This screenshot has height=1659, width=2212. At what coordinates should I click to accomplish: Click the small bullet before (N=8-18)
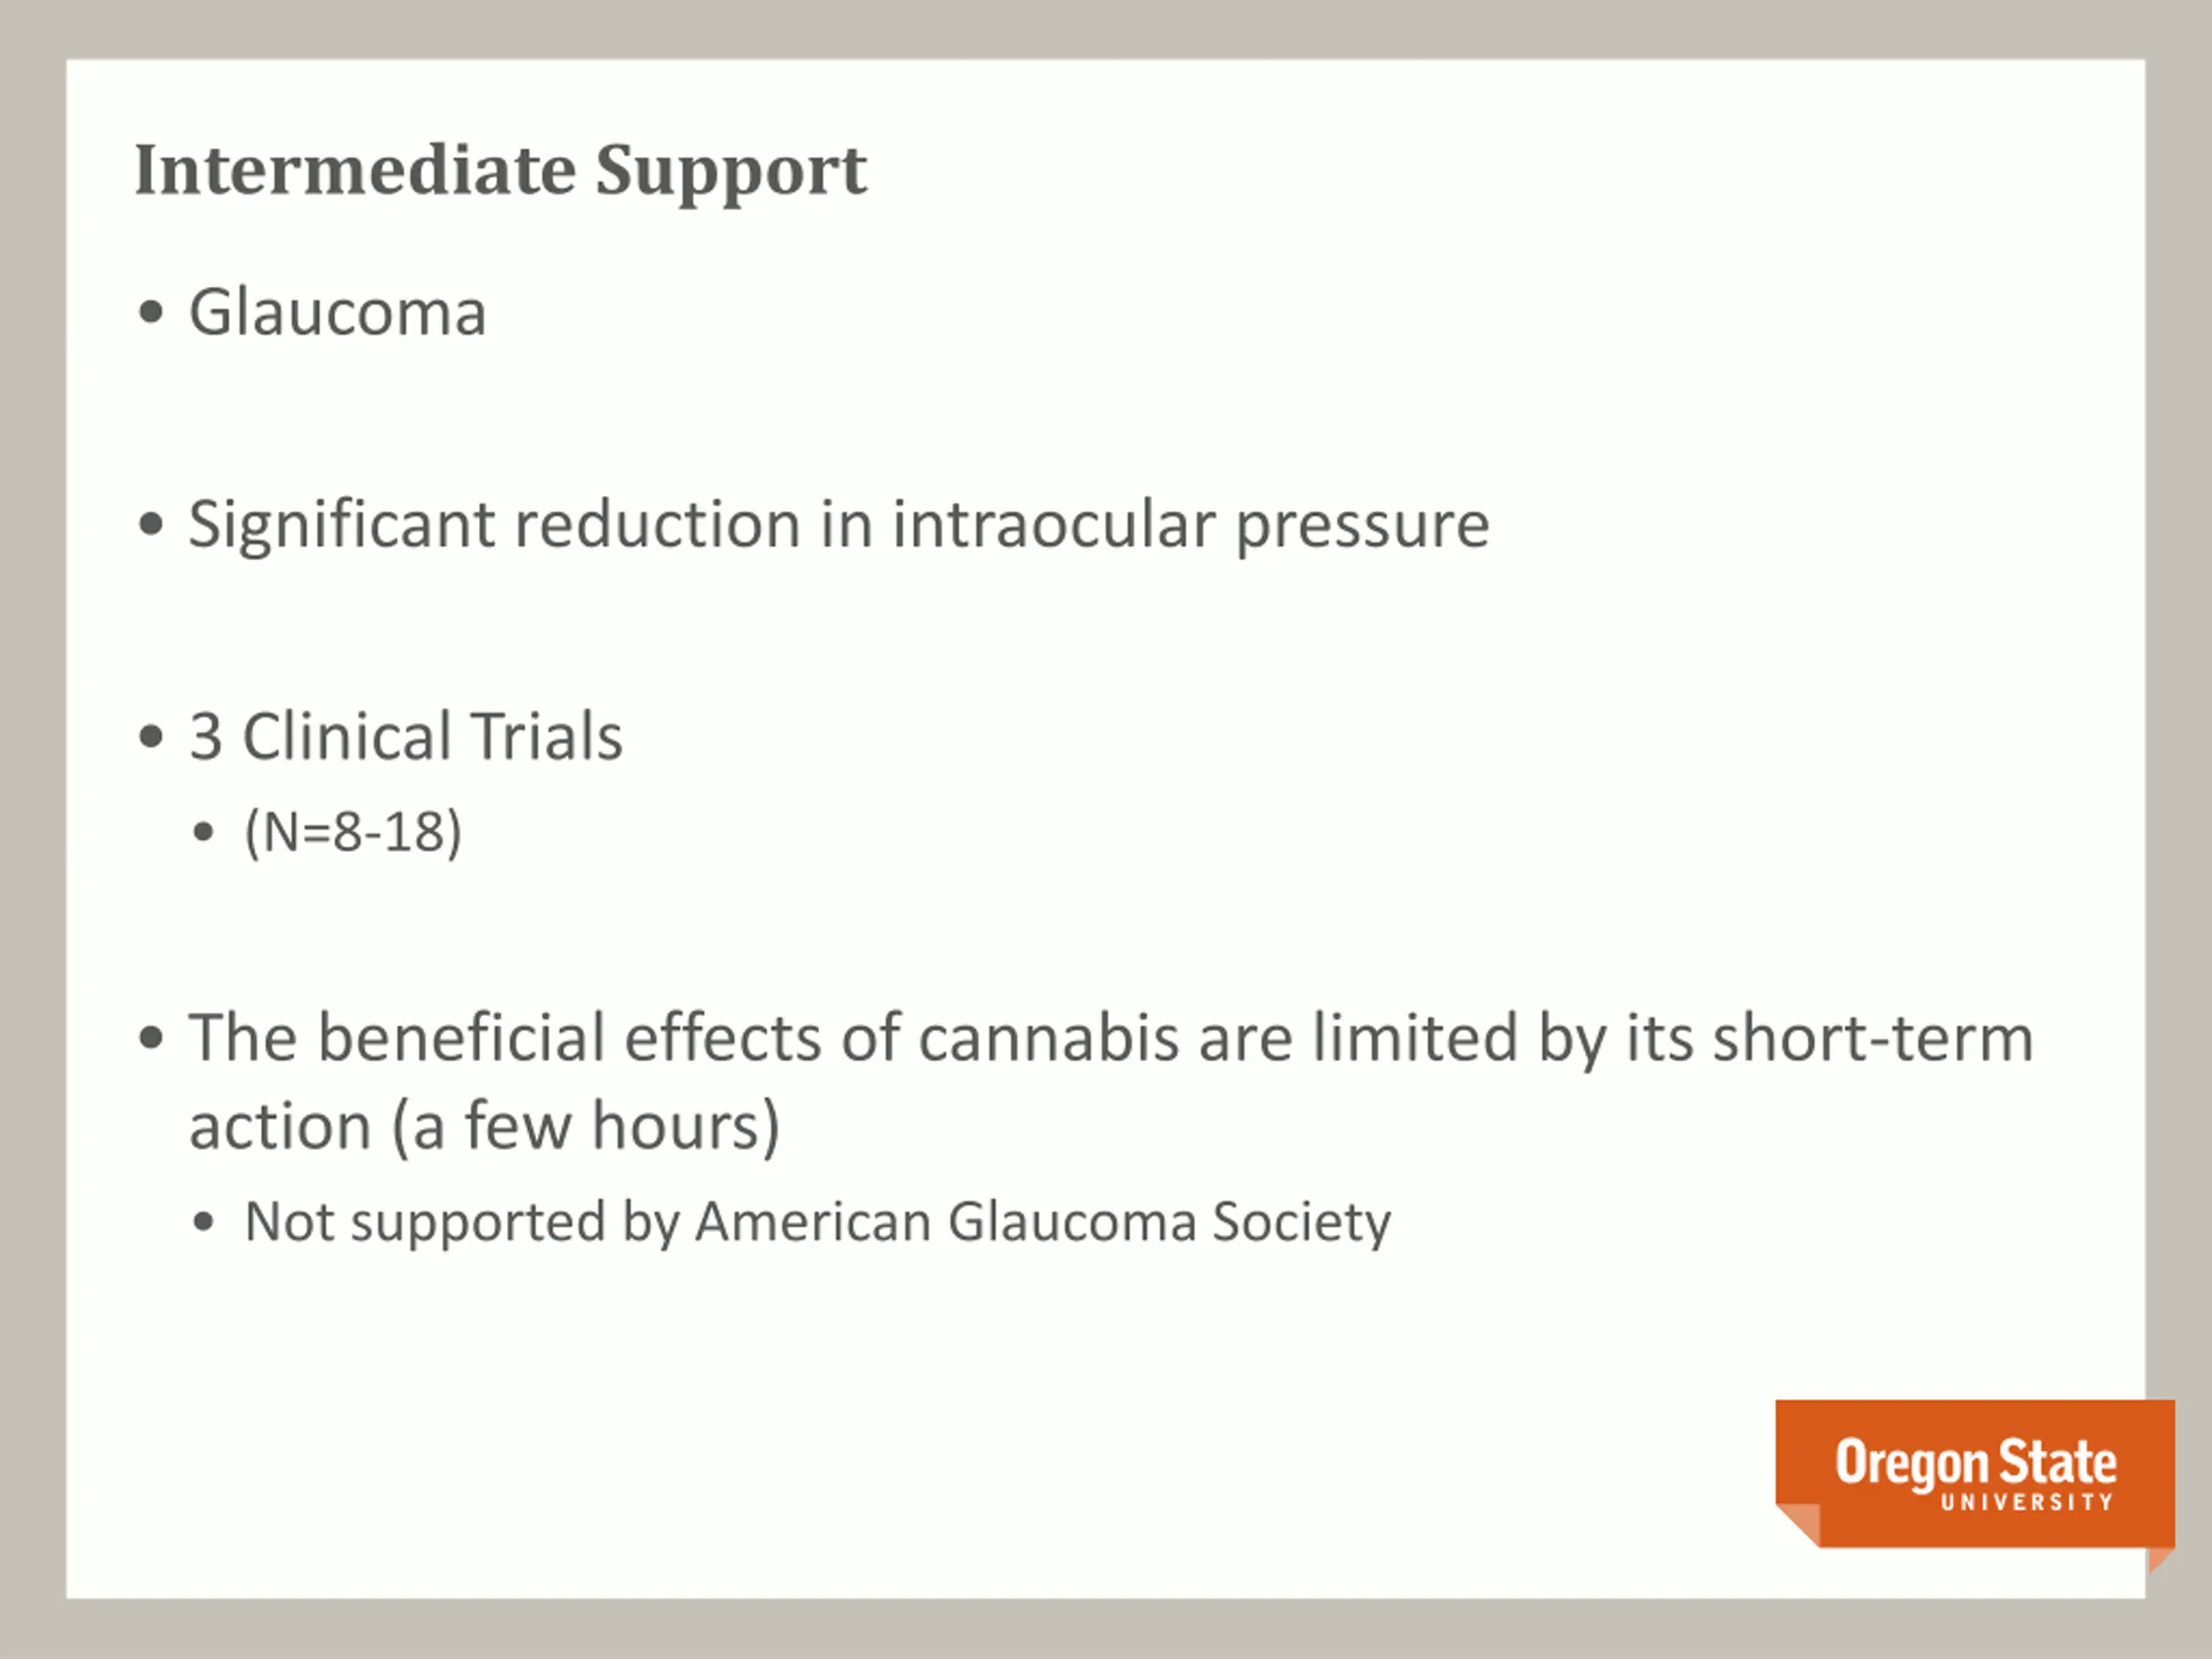(x=204, y=832)
